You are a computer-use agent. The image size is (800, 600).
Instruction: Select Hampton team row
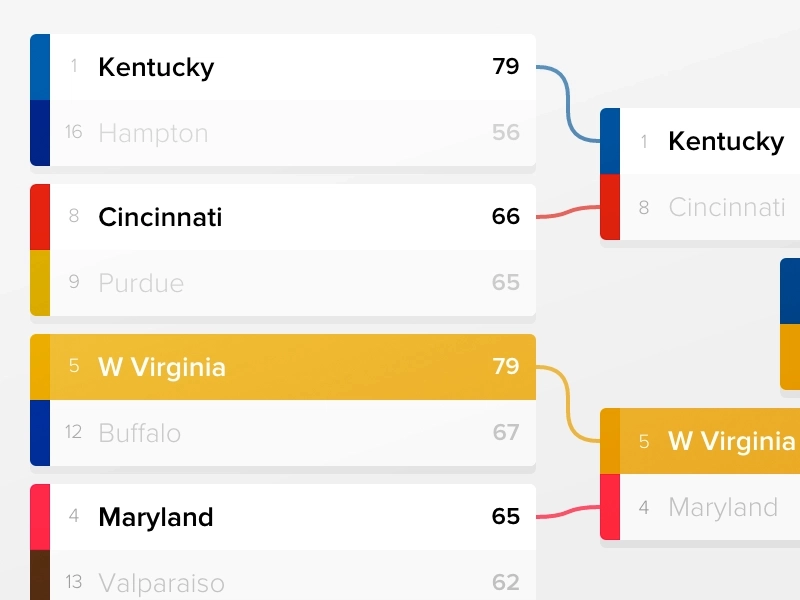283,133
